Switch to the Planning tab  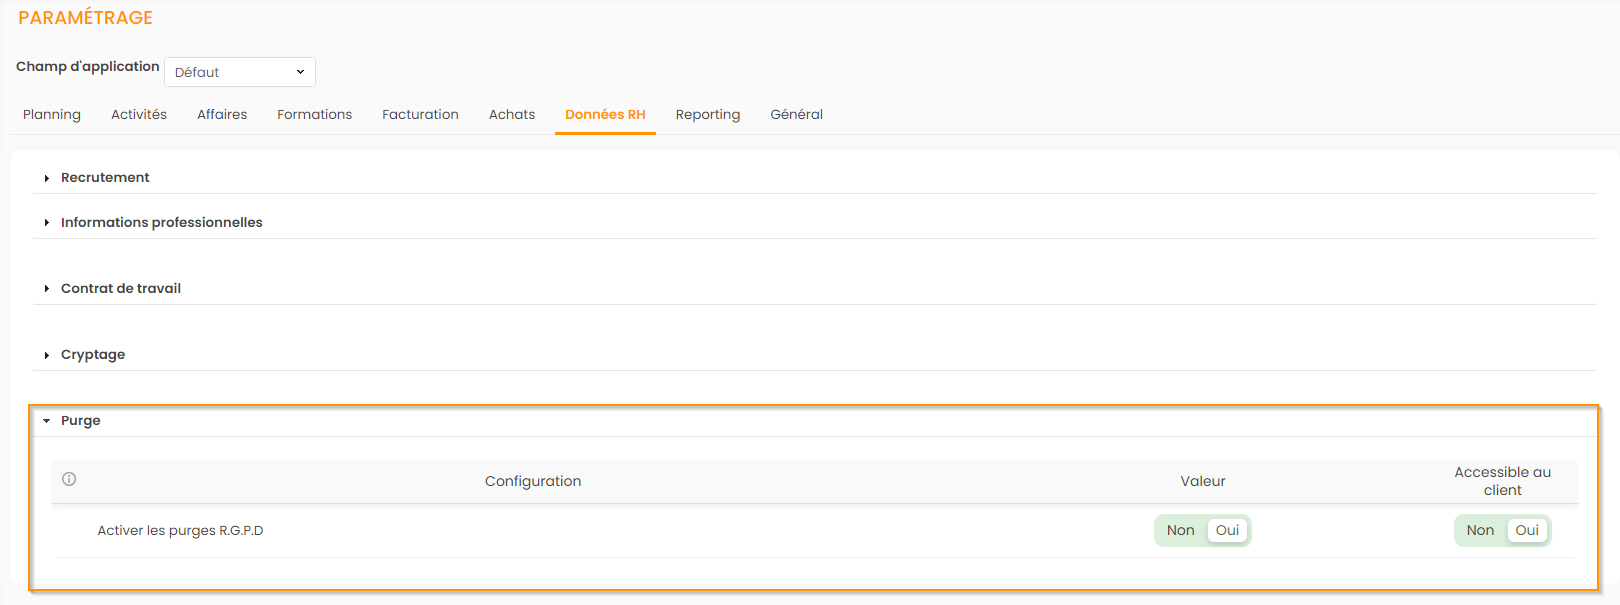click(x=52, y=115)
